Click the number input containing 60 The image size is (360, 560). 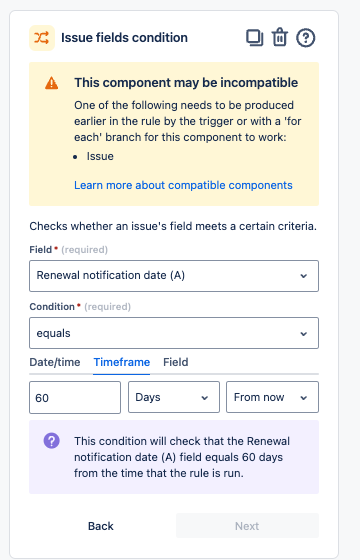coord(75,398)
